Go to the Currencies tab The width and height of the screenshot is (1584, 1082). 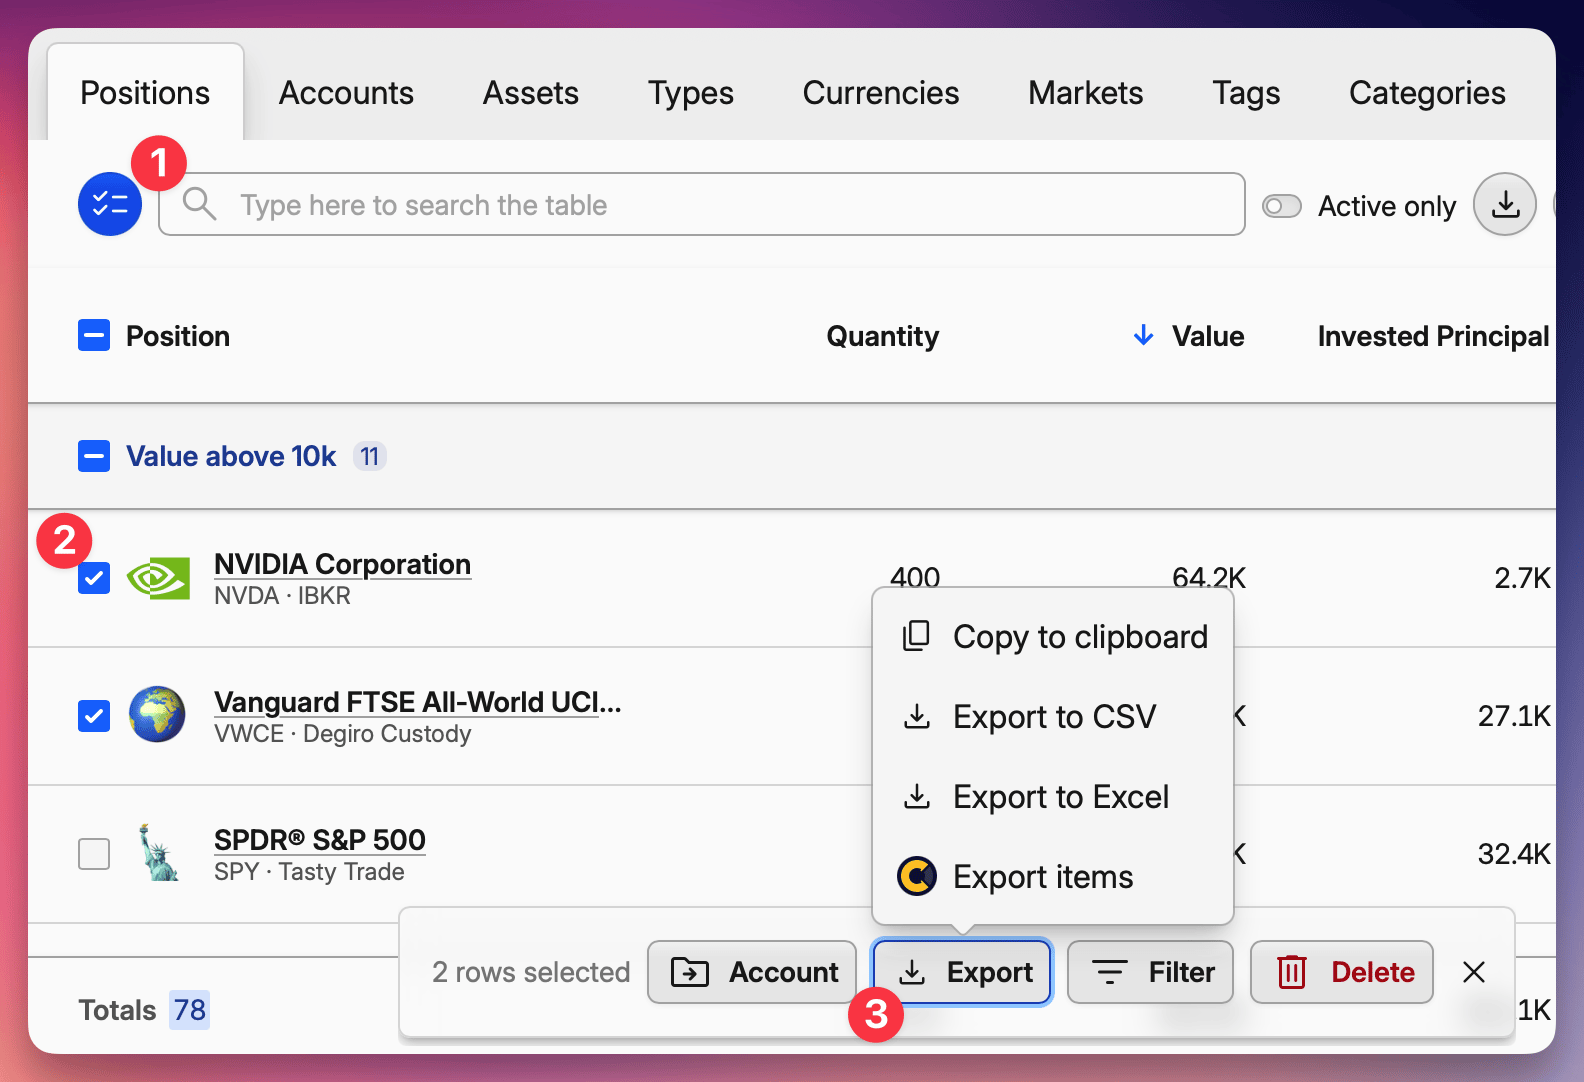(x=881, y=93)
